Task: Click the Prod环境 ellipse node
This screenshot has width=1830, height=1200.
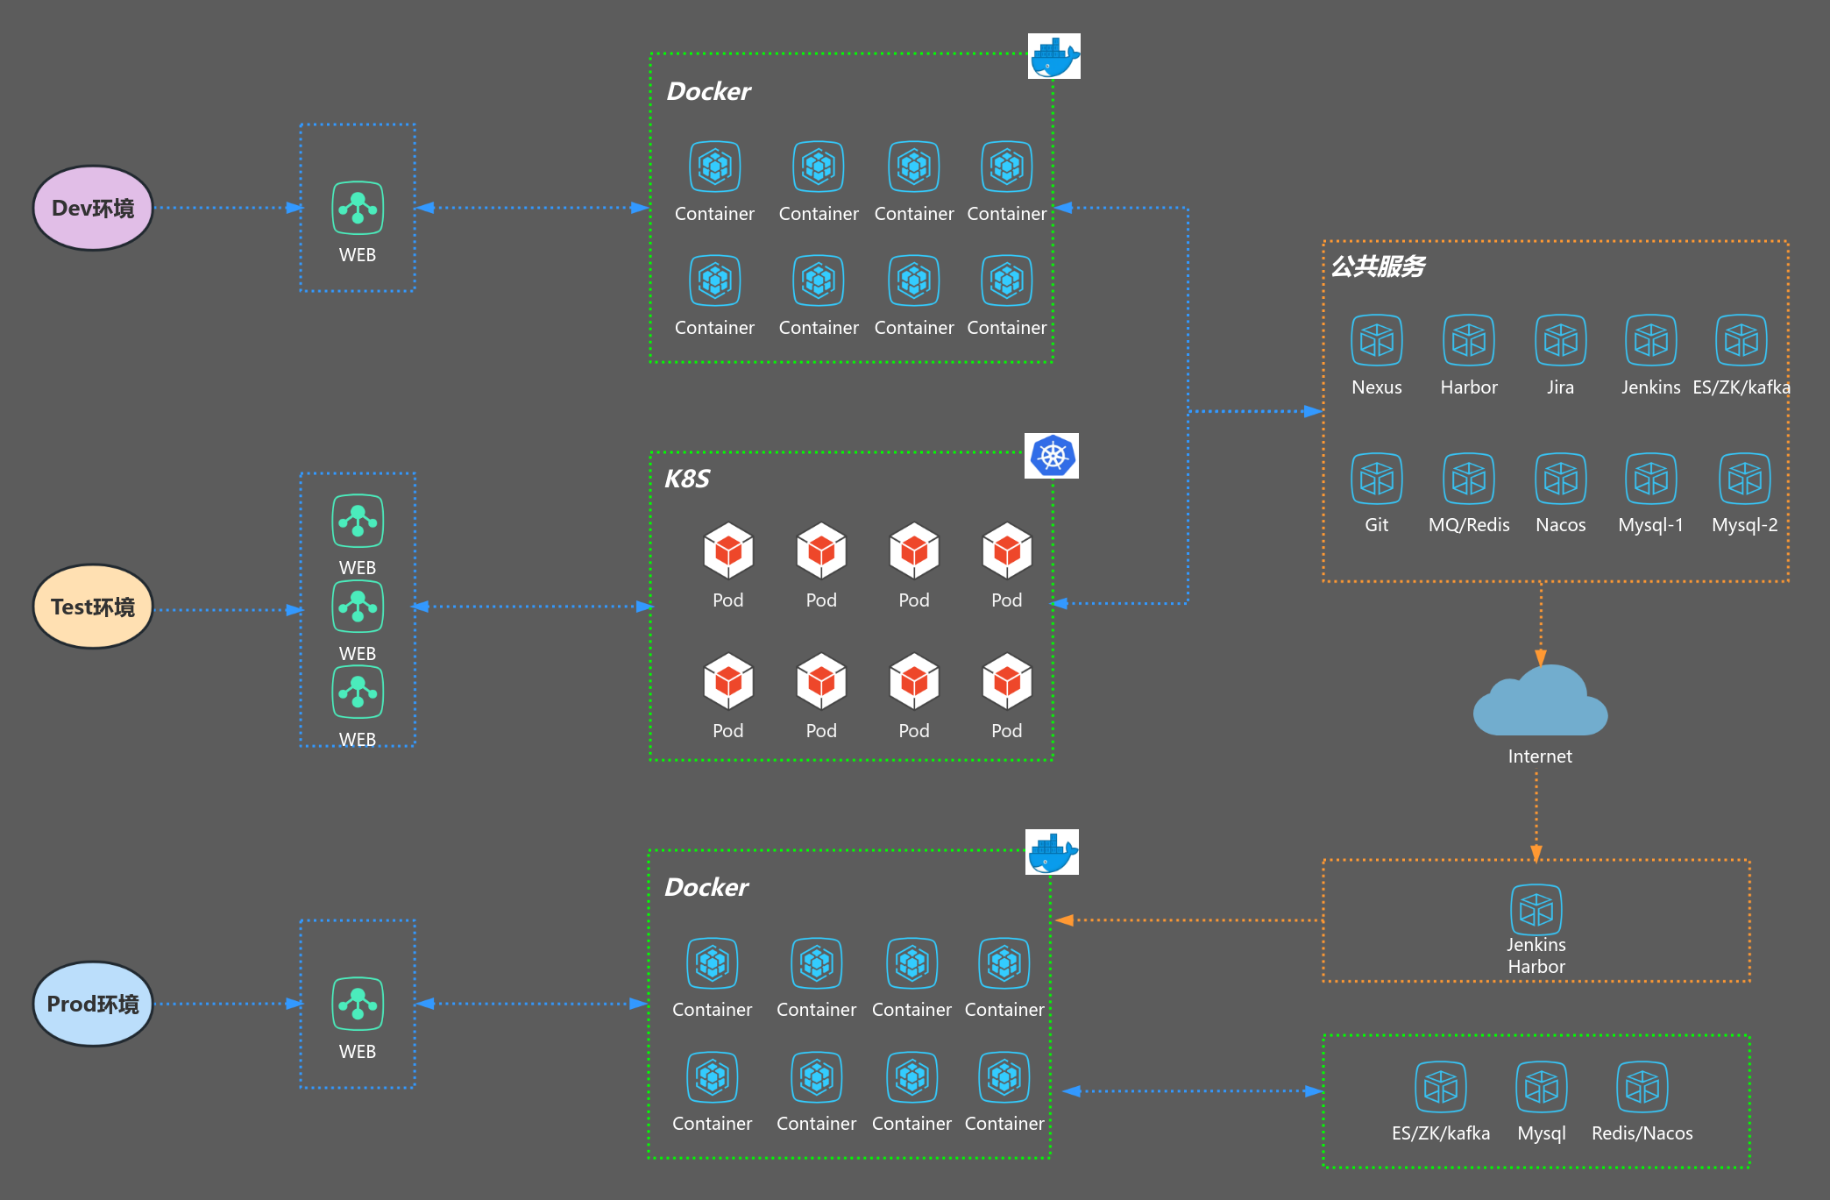Action: coord(93,1004)
